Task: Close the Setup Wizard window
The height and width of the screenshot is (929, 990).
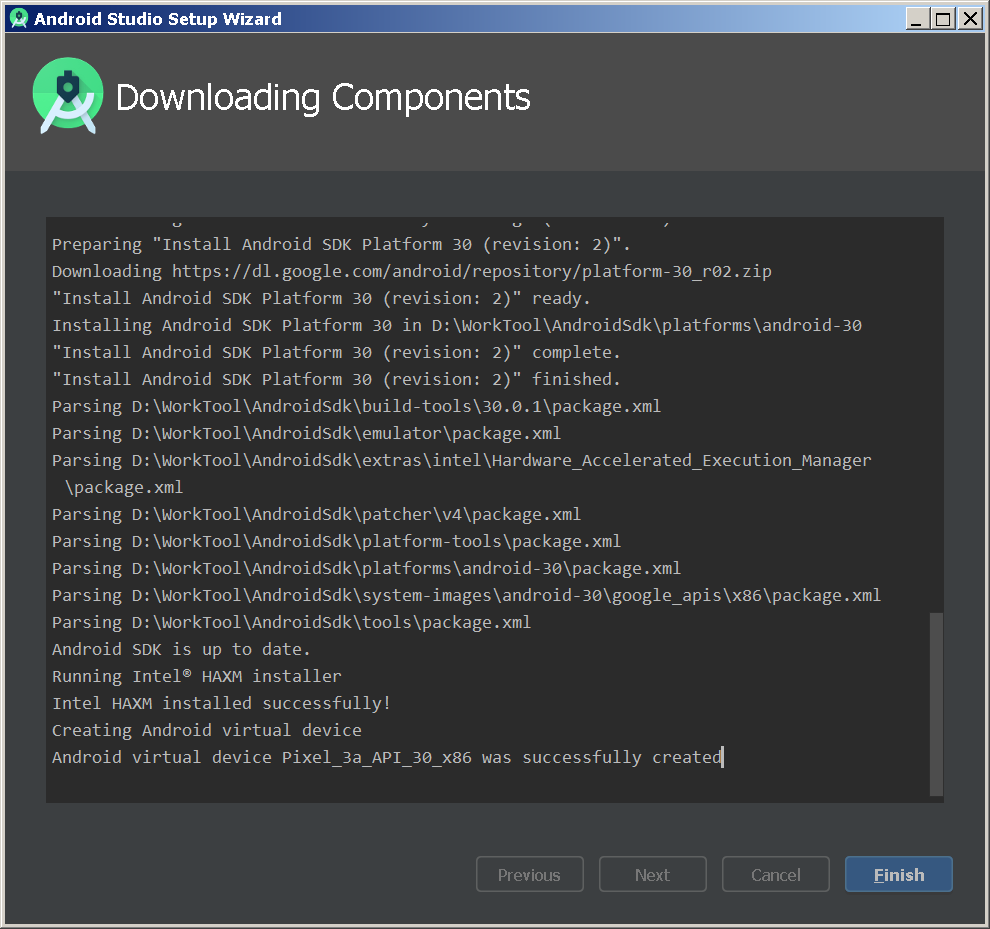Action: (x=969, y=19)
